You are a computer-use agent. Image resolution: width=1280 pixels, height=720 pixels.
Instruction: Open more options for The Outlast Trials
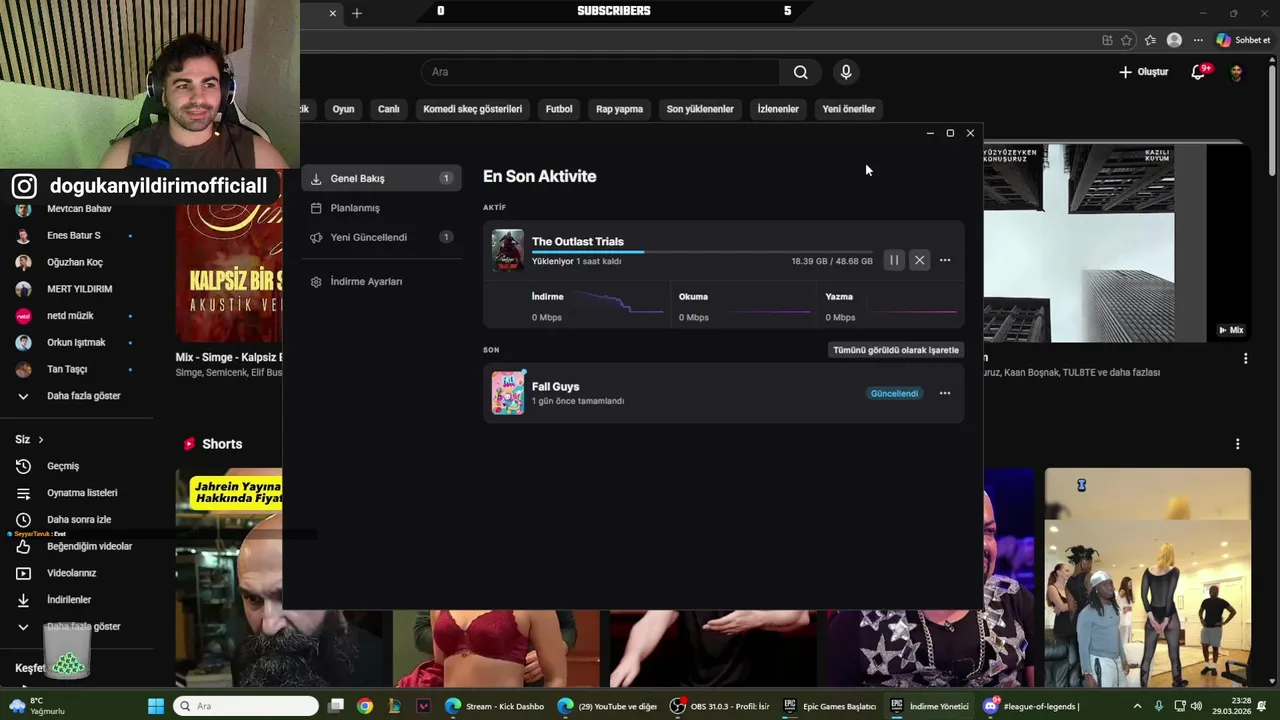945,260
